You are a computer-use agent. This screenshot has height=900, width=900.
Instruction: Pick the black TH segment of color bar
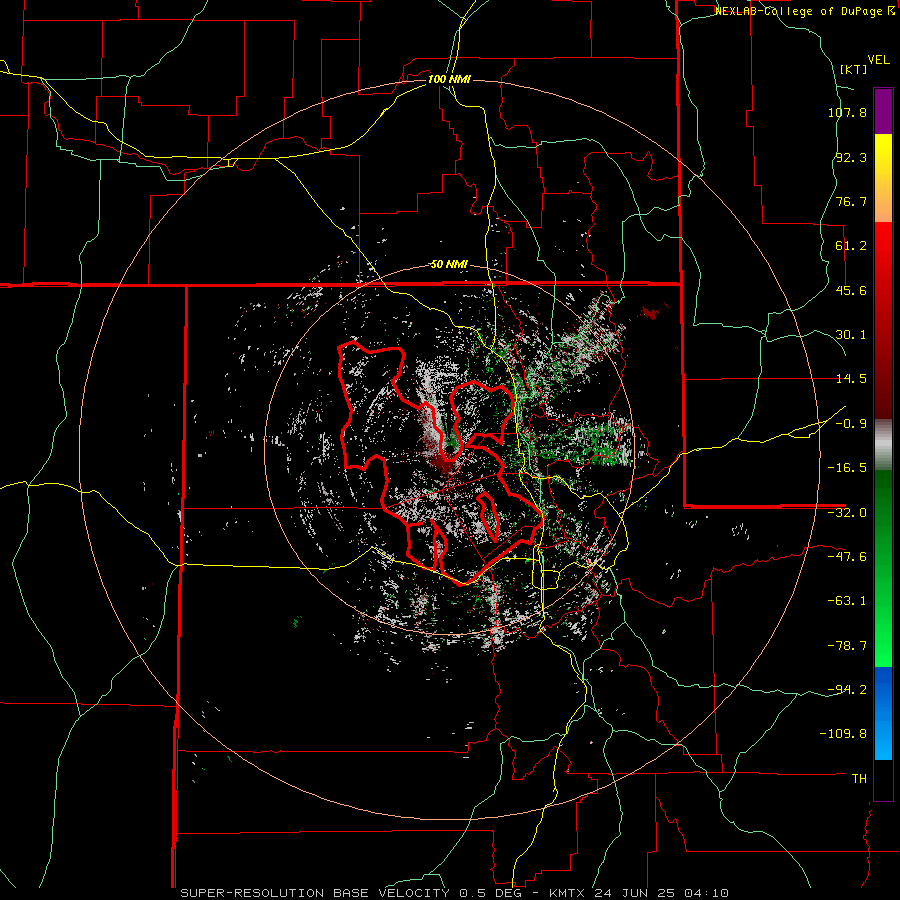click(883, 780)
